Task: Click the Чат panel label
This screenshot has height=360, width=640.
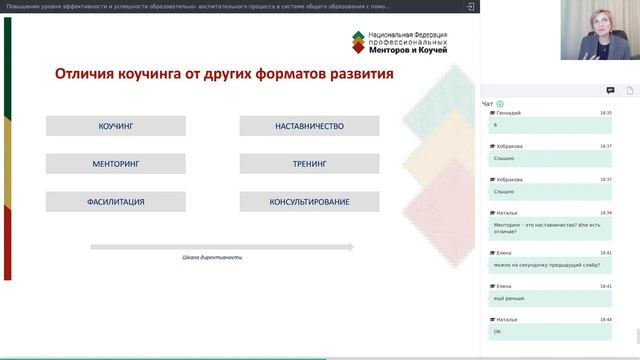Action: [487, 104]
